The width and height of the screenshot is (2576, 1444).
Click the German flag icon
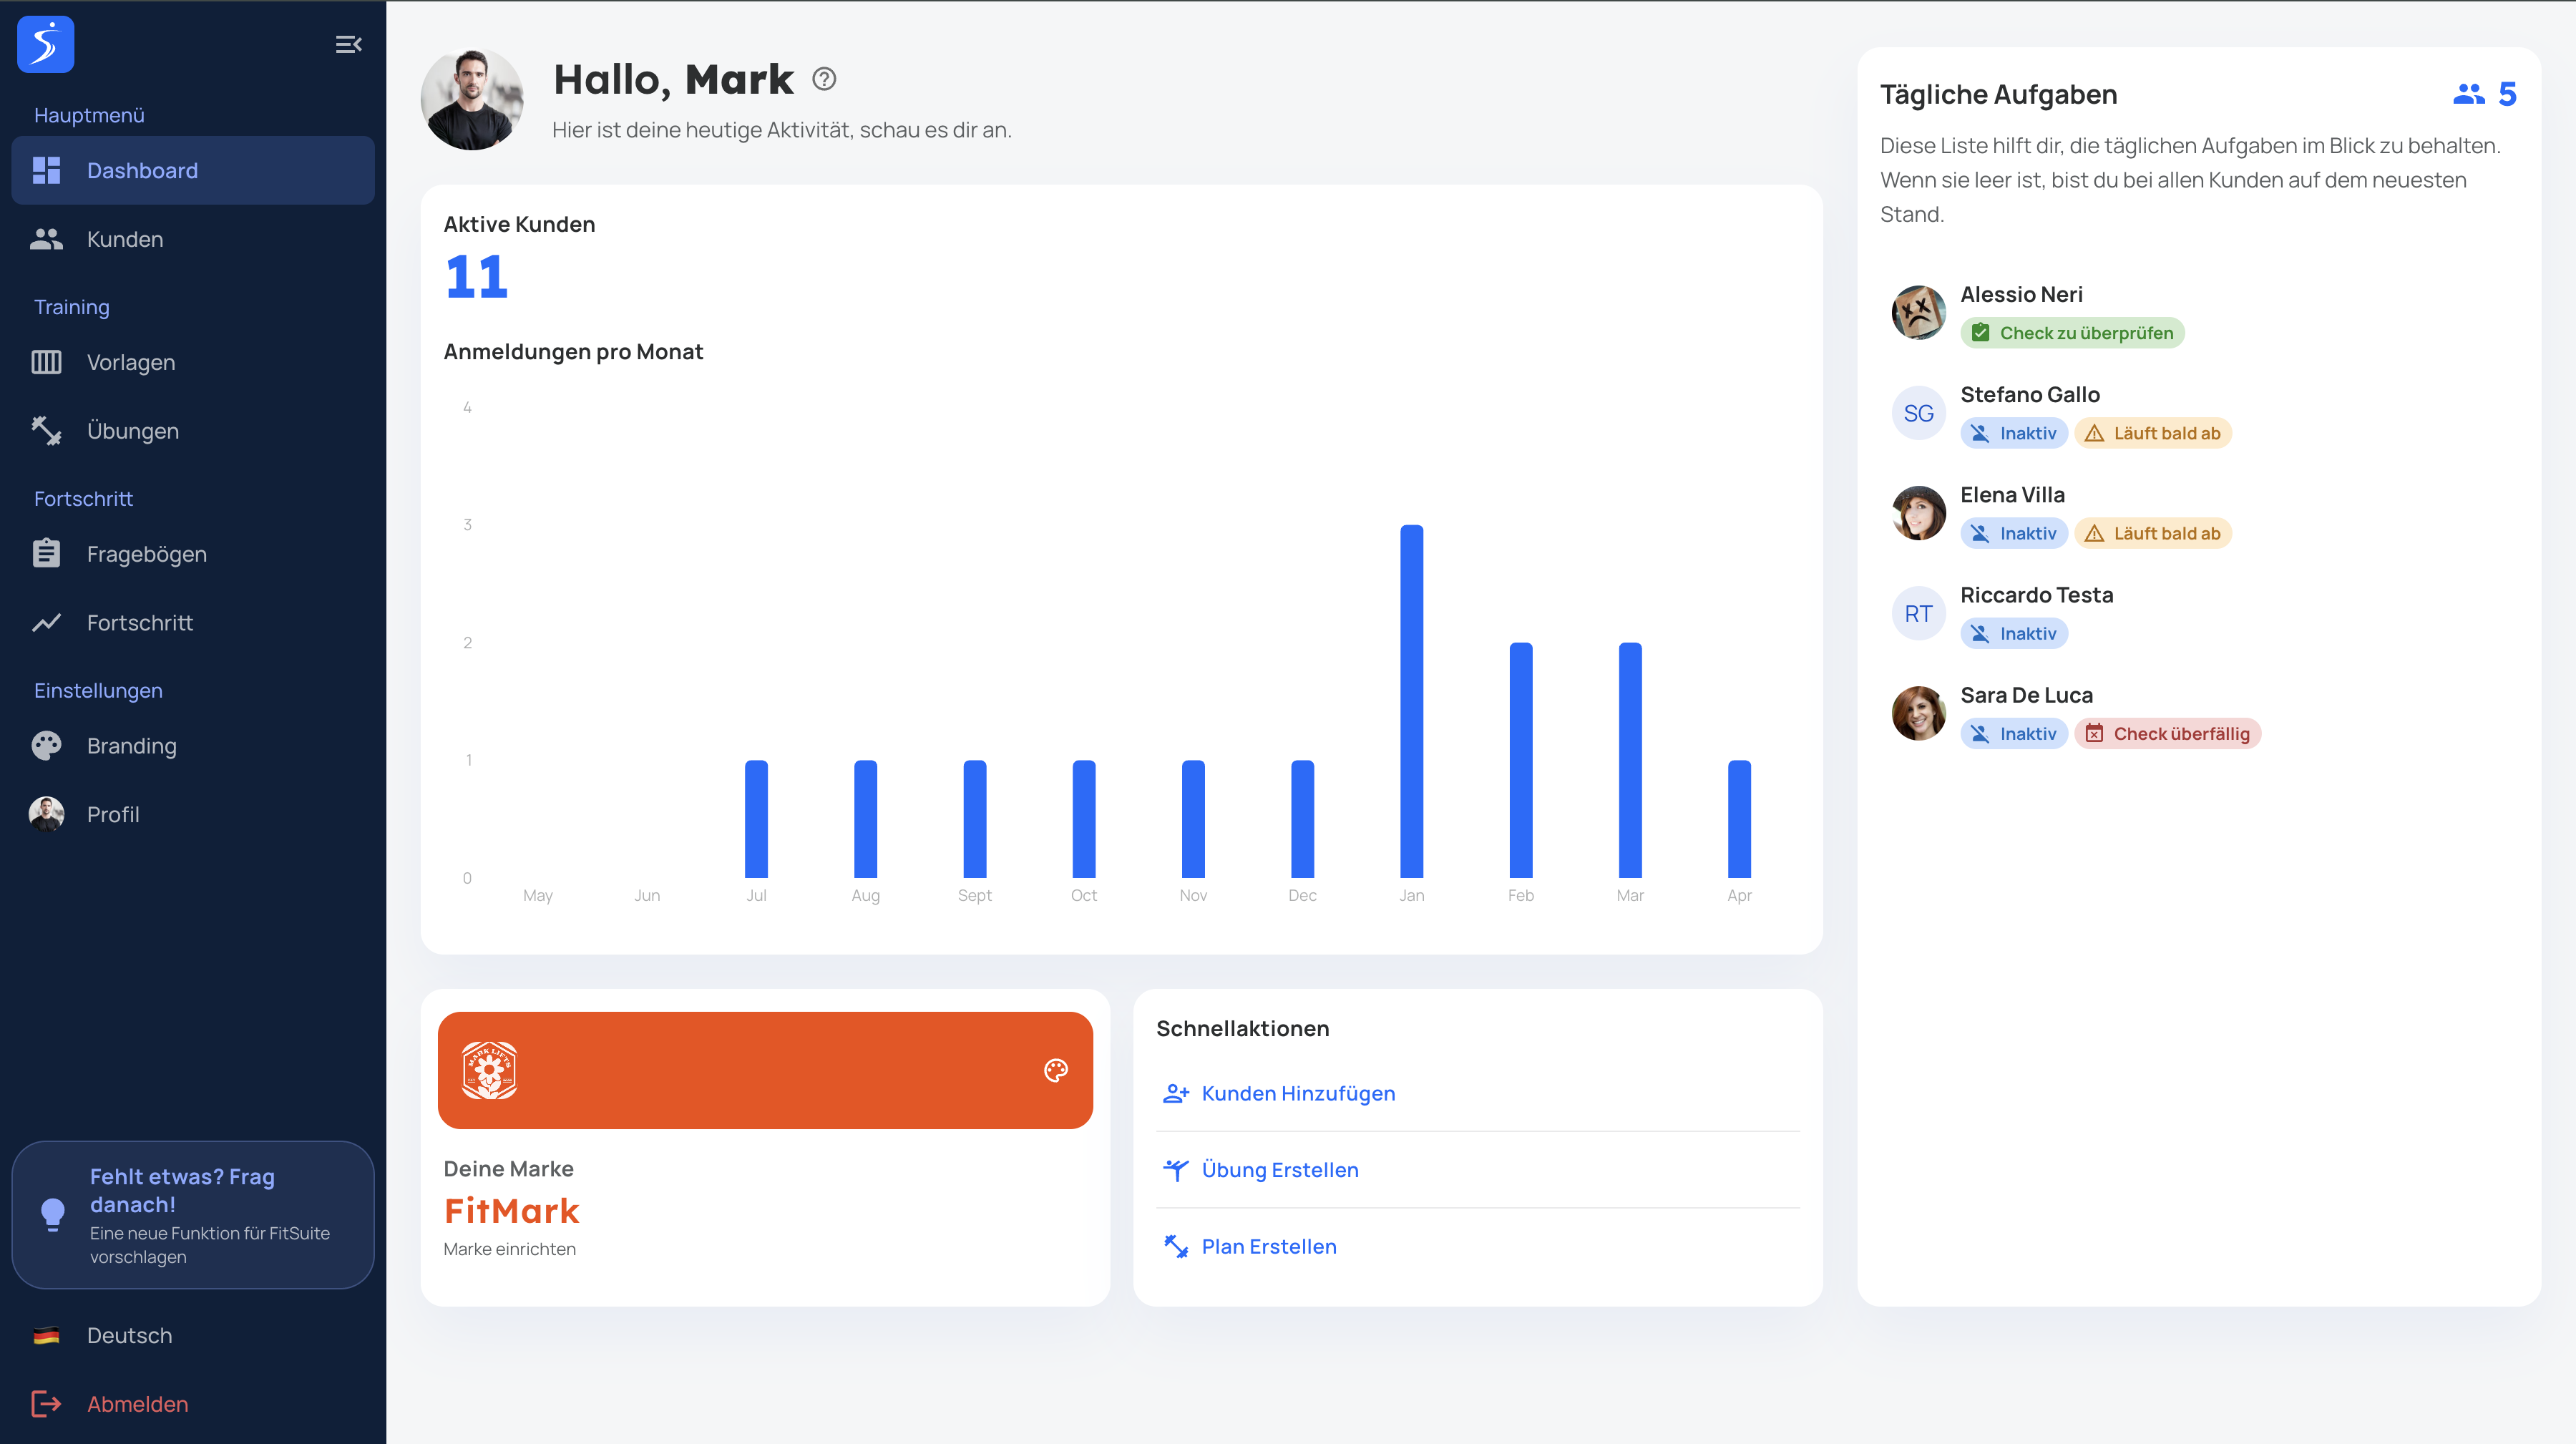(46, 1335)
